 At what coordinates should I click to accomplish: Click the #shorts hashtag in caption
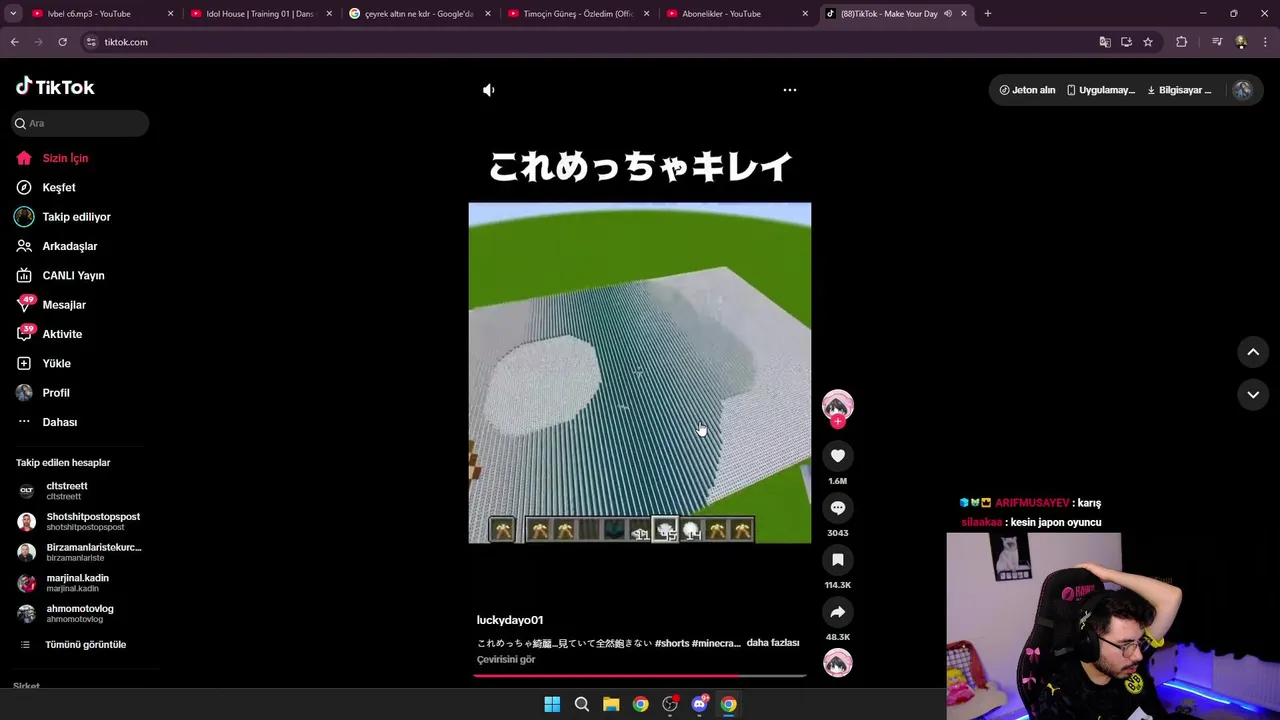[672, 643]
